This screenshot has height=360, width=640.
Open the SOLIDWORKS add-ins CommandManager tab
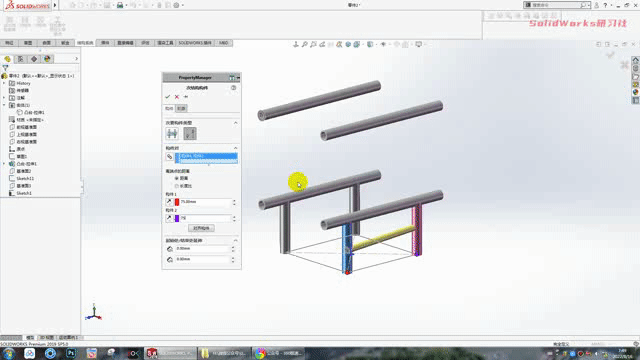pos(195,43)
